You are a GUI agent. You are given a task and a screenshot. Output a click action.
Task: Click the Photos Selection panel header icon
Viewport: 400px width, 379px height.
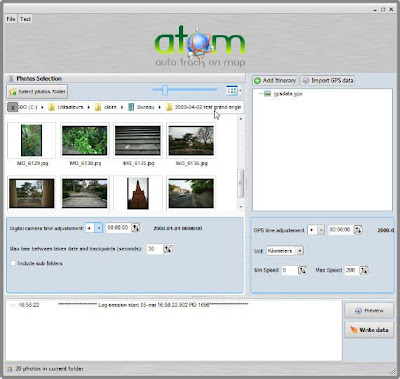(11, 79)
